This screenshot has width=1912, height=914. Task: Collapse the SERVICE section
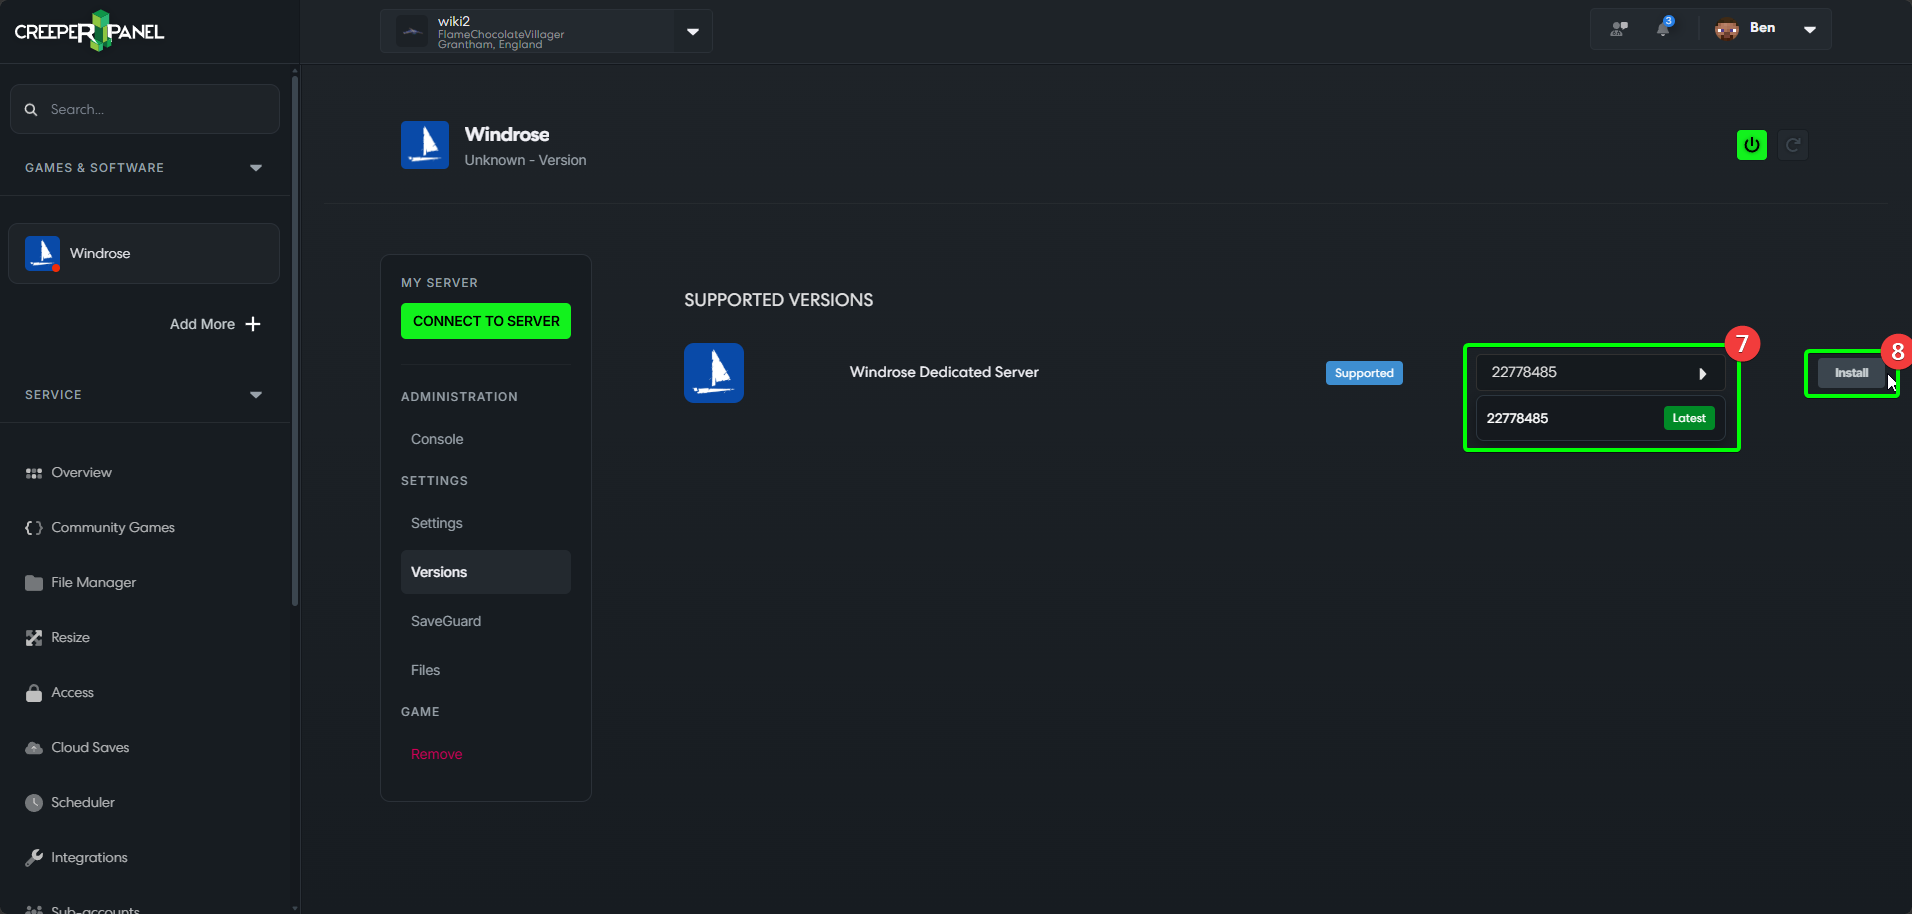pos(256,394)
